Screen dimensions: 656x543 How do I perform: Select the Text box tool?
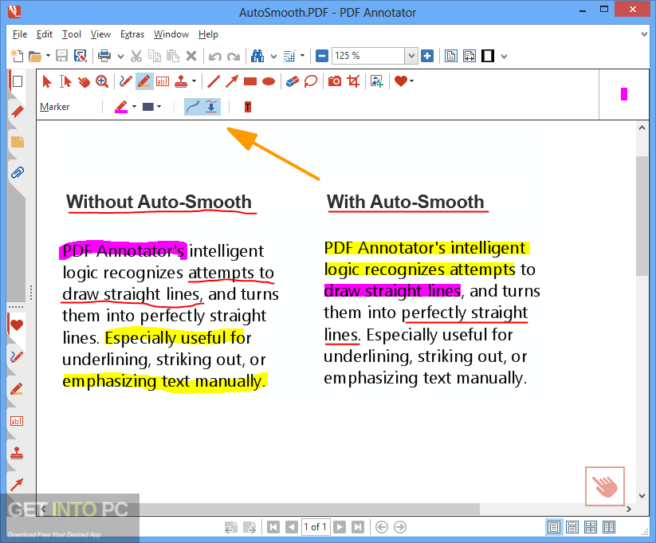click(162, 82)
